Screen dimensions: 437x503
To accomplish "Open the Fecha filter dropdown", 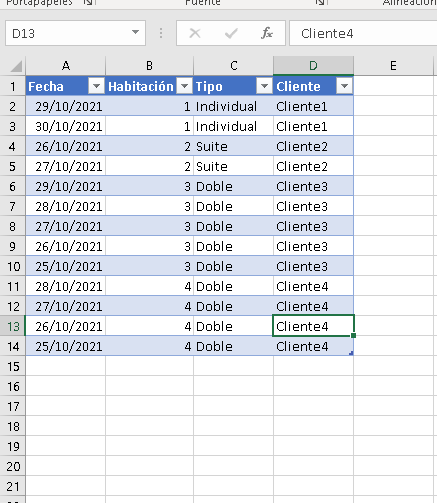I will point(96,86).
